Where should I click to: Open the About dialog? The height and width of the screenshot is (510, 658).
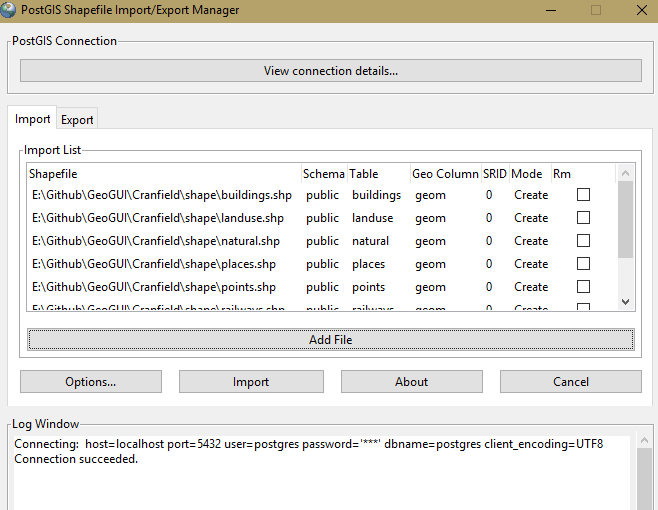coord(412,382)
